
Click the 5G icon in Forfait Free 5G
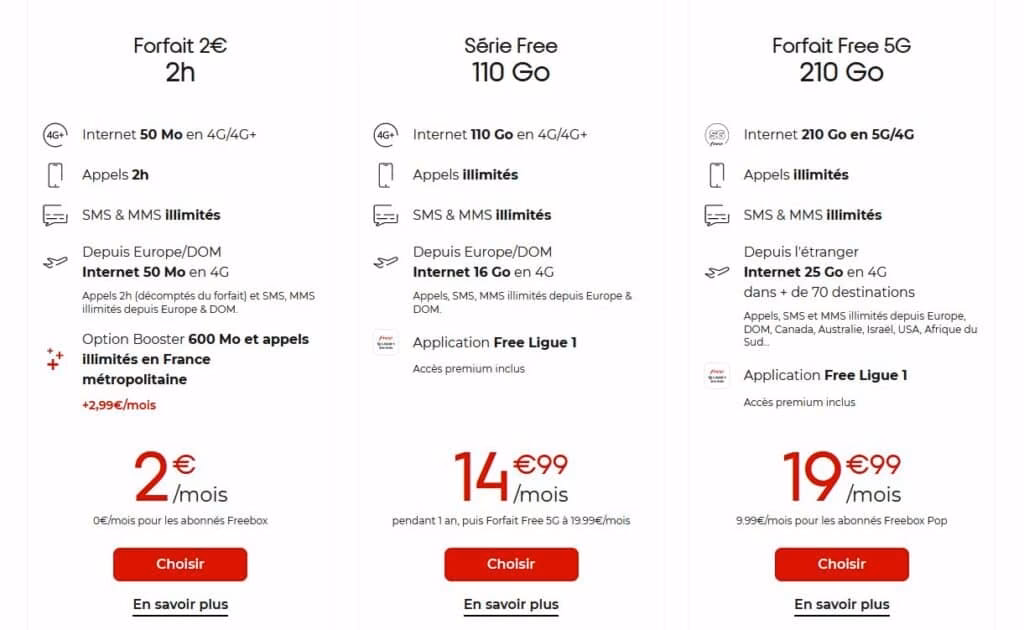(716, 134)
